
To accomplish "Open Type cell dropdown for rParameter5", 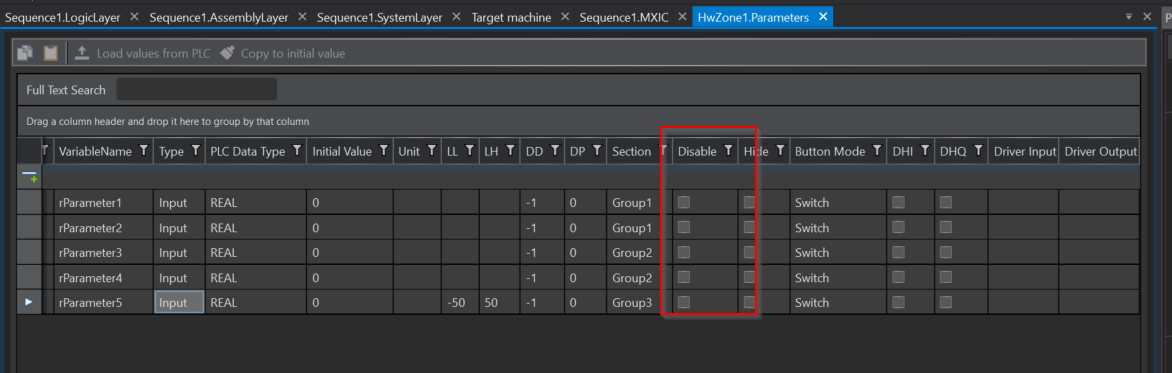I will [x=179, y=303].
